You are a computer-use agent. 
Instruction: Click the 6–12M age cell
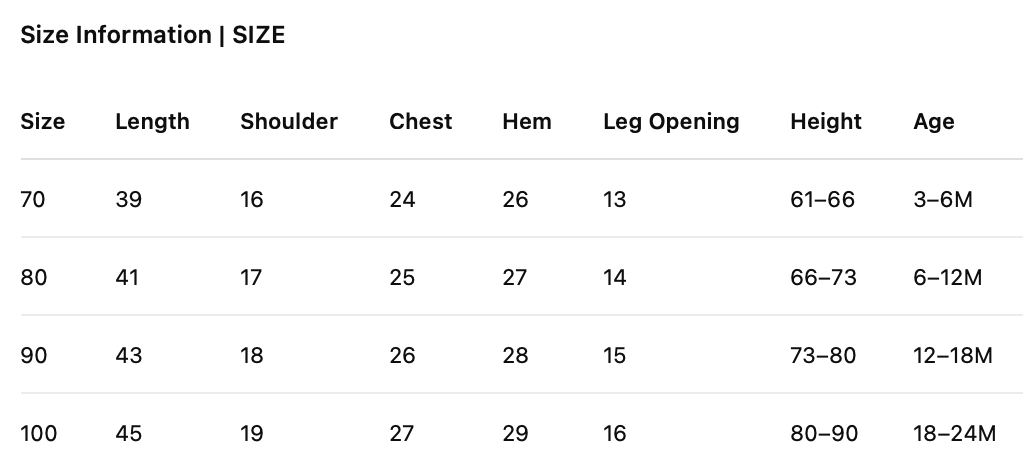[948, 277]
